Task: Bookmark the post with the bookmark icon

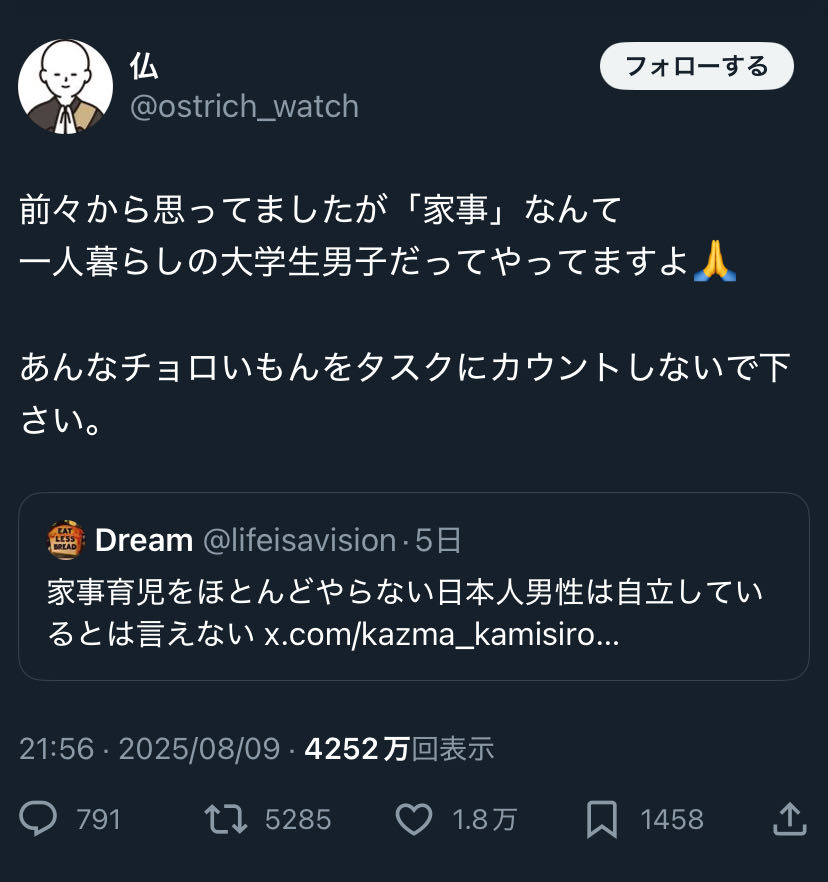Action: (602, 820)
